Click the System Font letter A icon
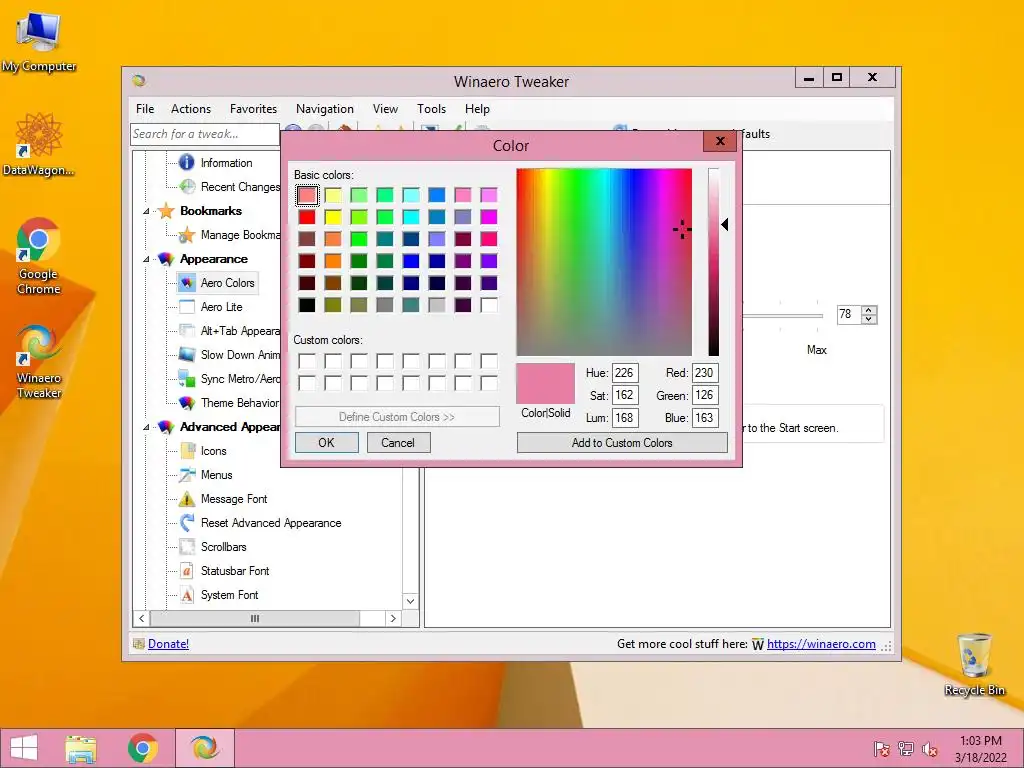 click(187, 595)
